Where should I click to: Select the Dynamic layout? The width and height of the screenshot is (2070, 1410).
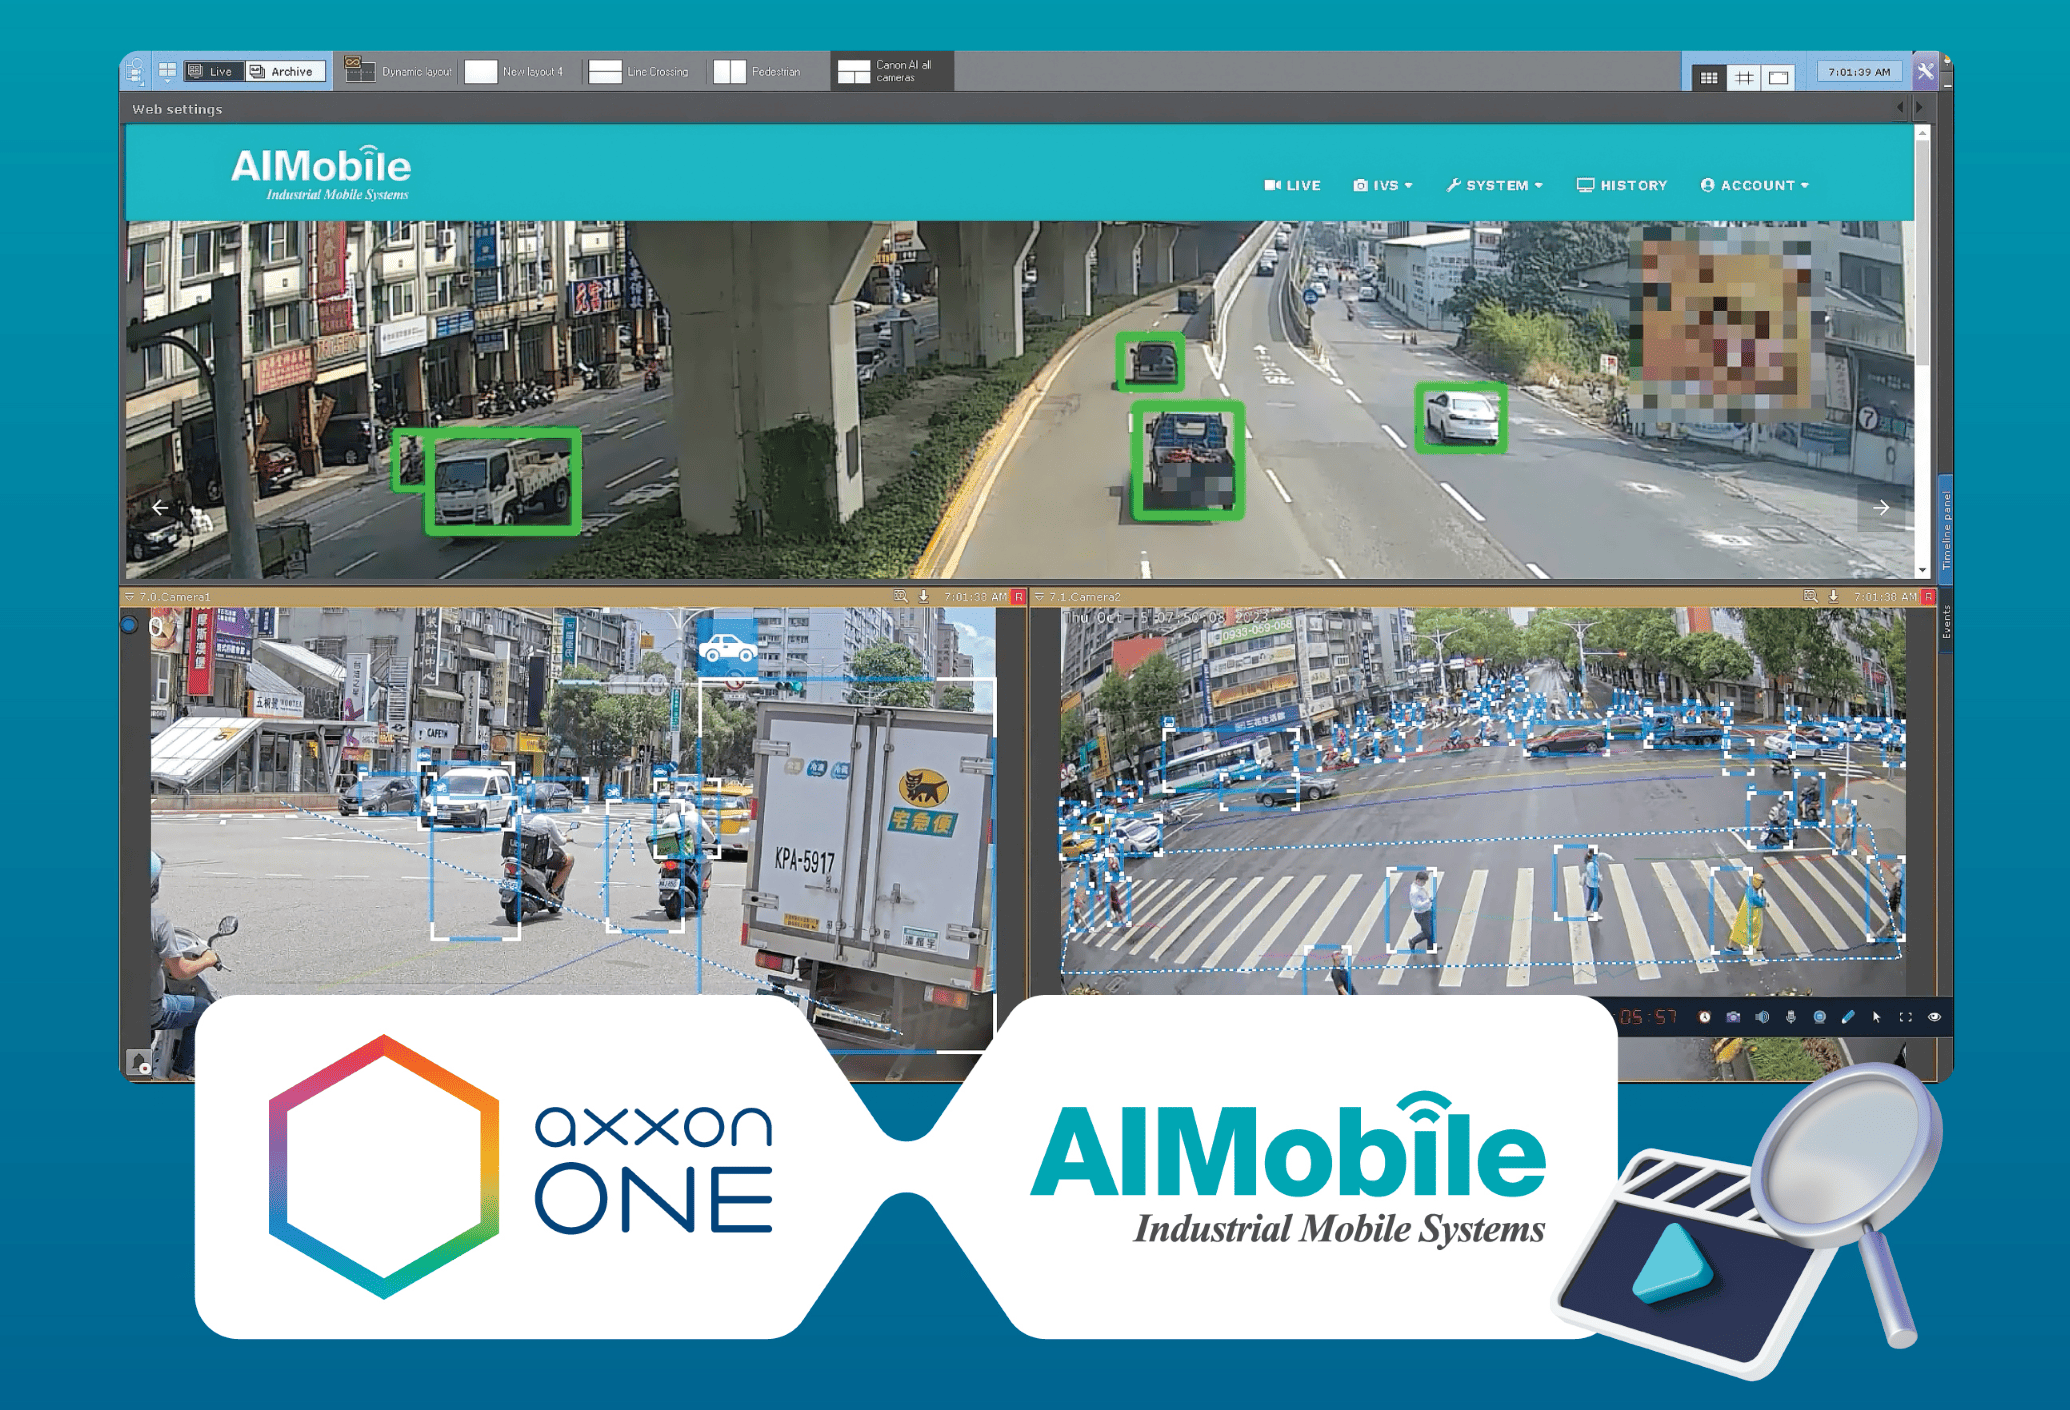point(398,71)
